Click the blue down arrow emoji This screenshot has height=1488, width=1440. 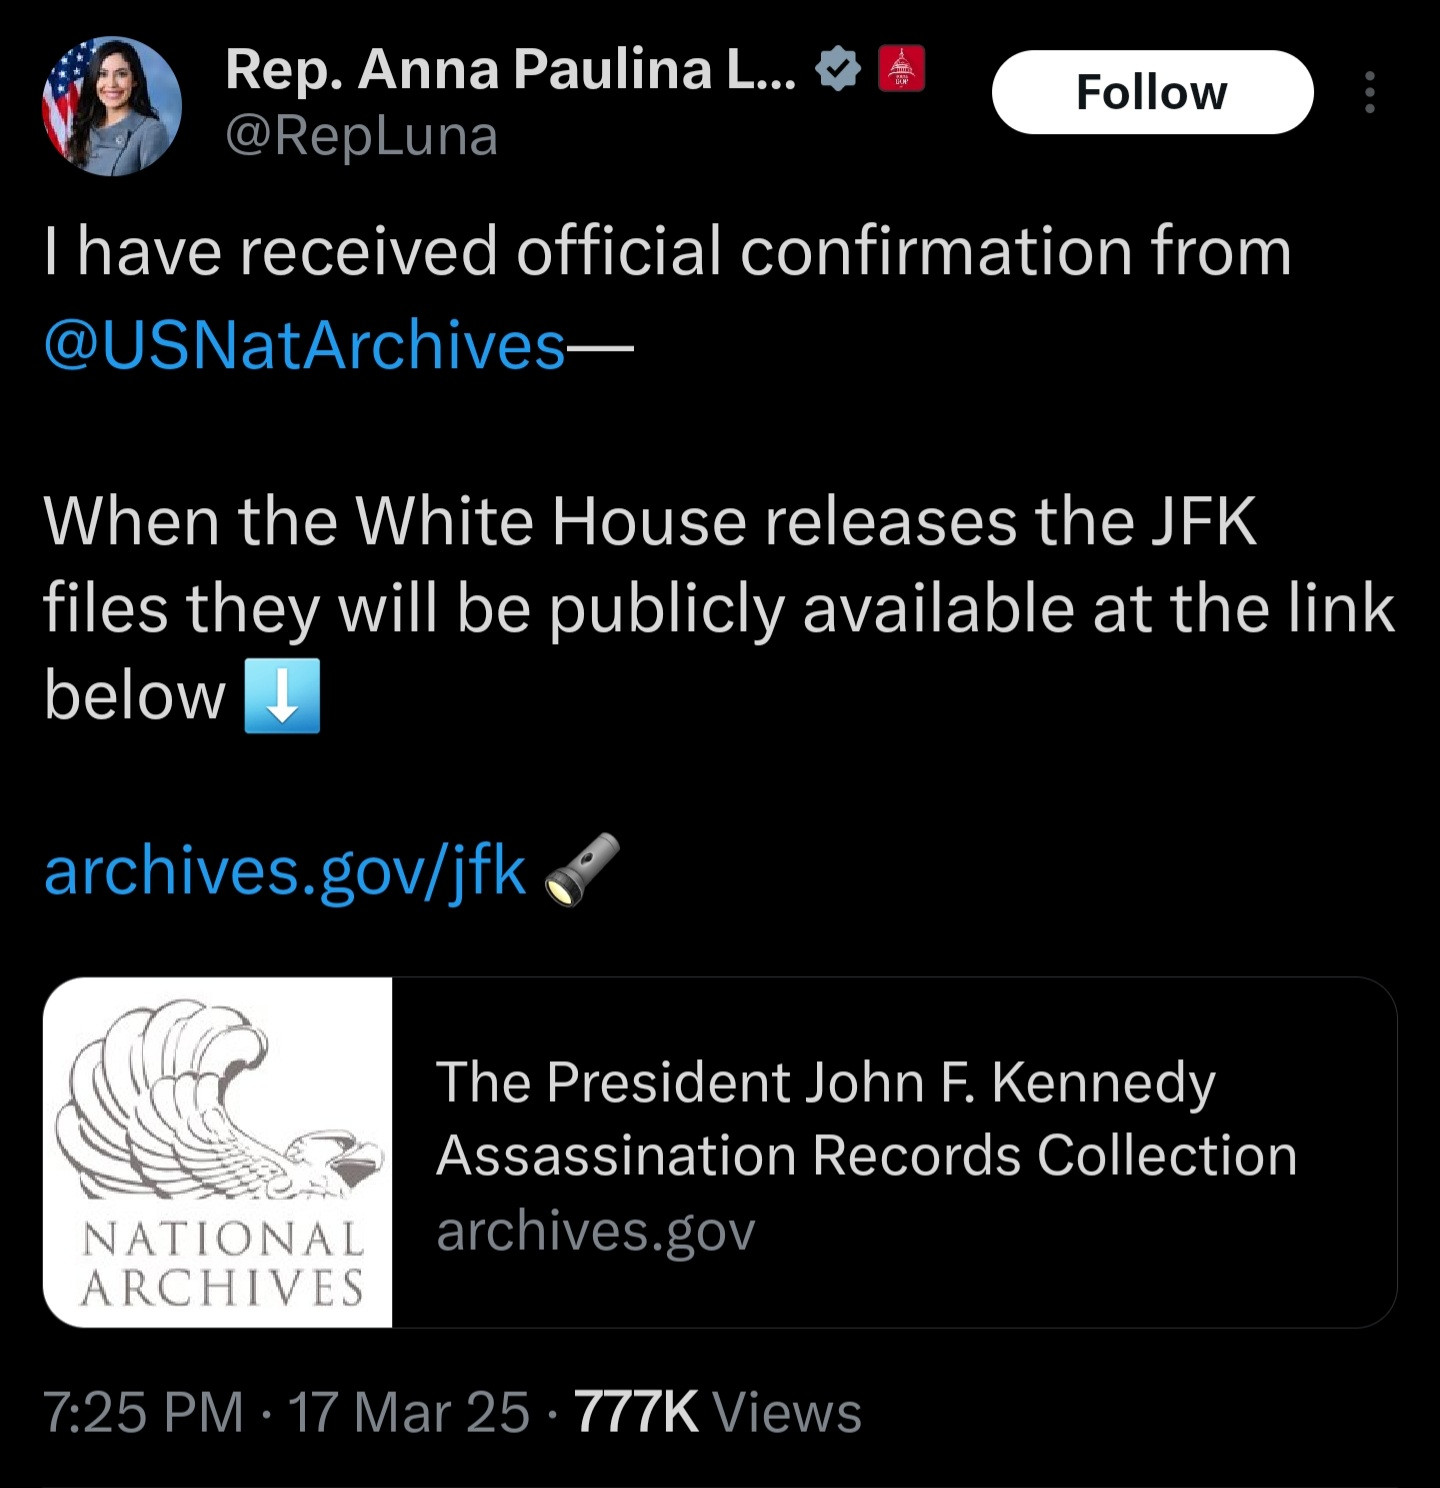pos(283,696)
